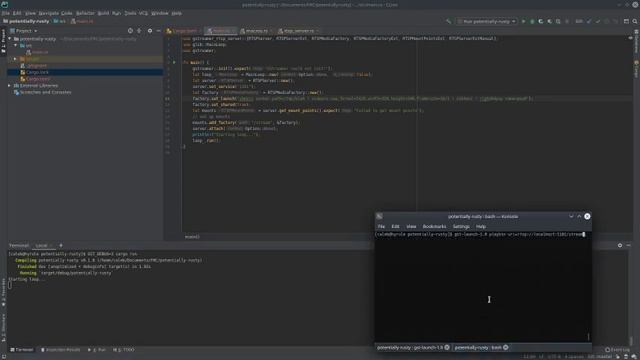Screen dimensions: 640x360
Task: Open the run configuration dropdown
Action: [487, 21]
